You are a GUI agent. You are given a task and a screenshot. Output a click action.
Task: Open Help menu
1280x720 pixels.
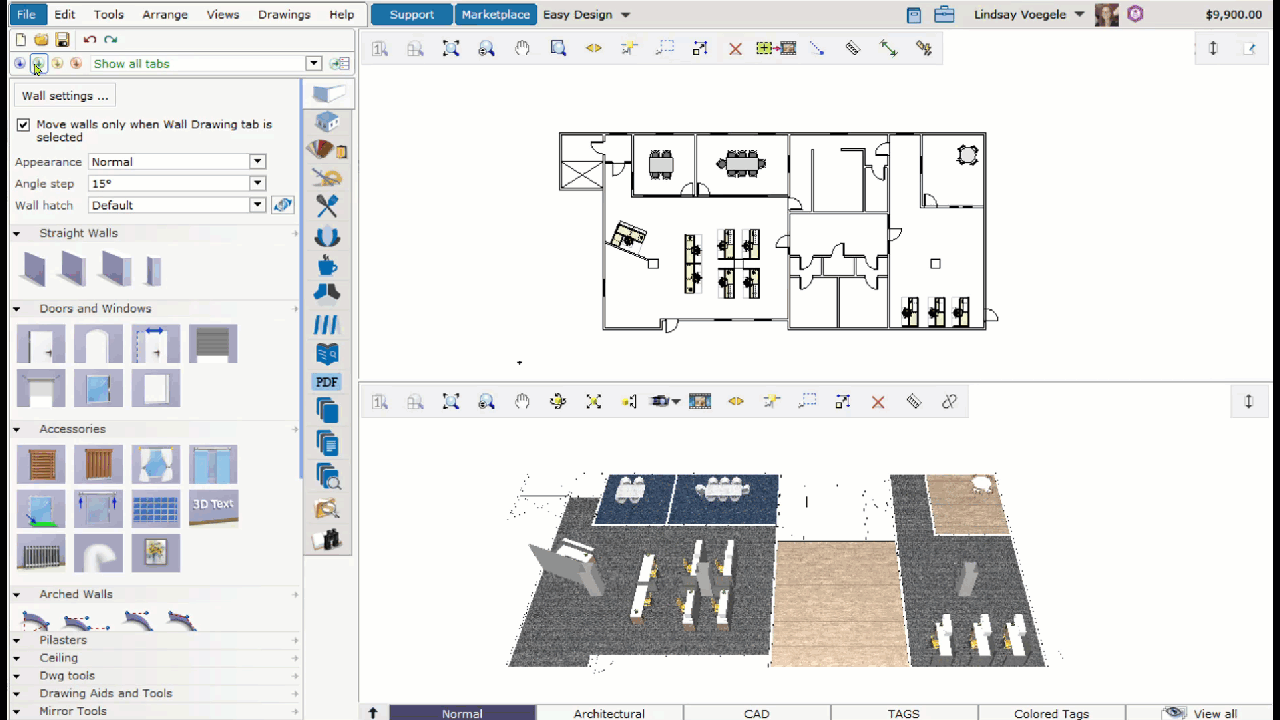coord(342,15)
